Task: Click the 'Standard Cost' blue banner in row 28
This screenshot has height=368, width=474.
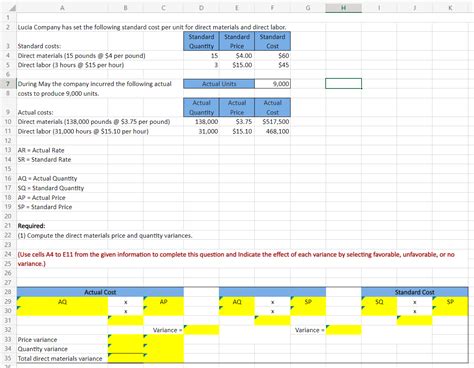Action: pos(415,292)
